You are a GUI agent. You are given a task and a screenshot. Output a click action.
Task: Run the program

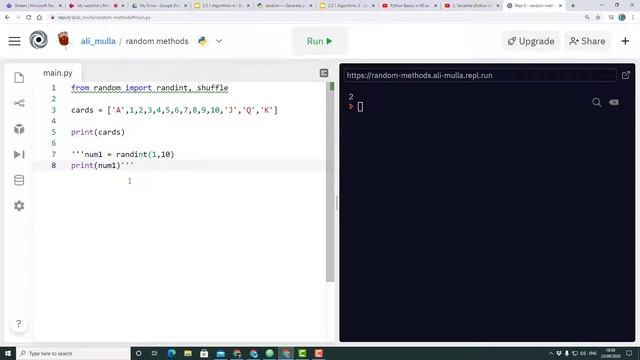tap(320, 41)
